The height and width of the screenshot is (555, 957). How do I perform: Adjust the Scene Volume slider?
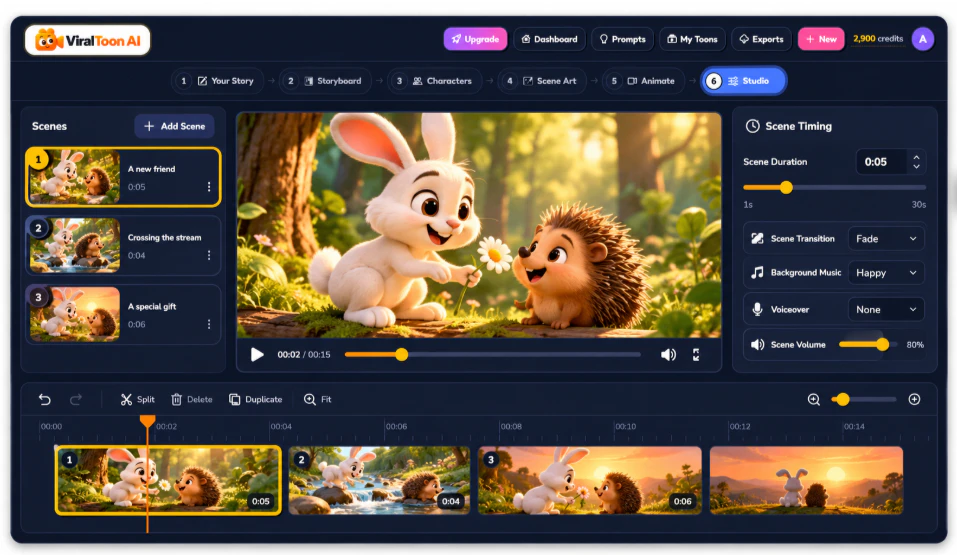coord(869,345)
